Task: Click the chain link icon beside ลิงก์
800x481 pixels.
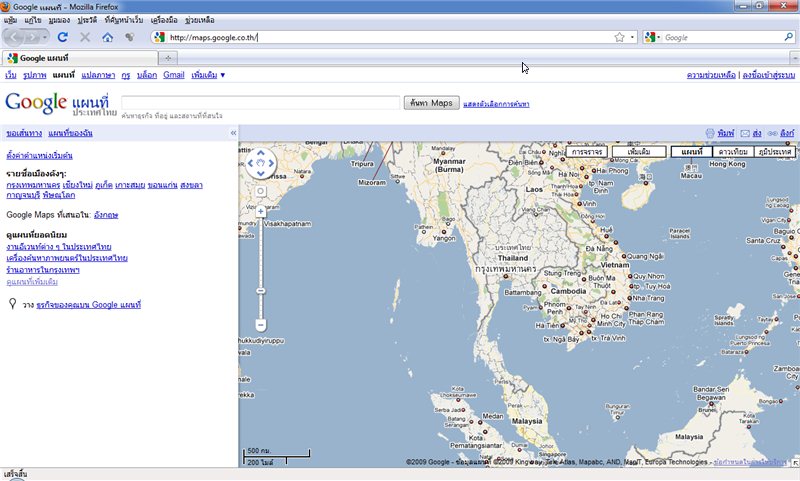Action: 772,133
